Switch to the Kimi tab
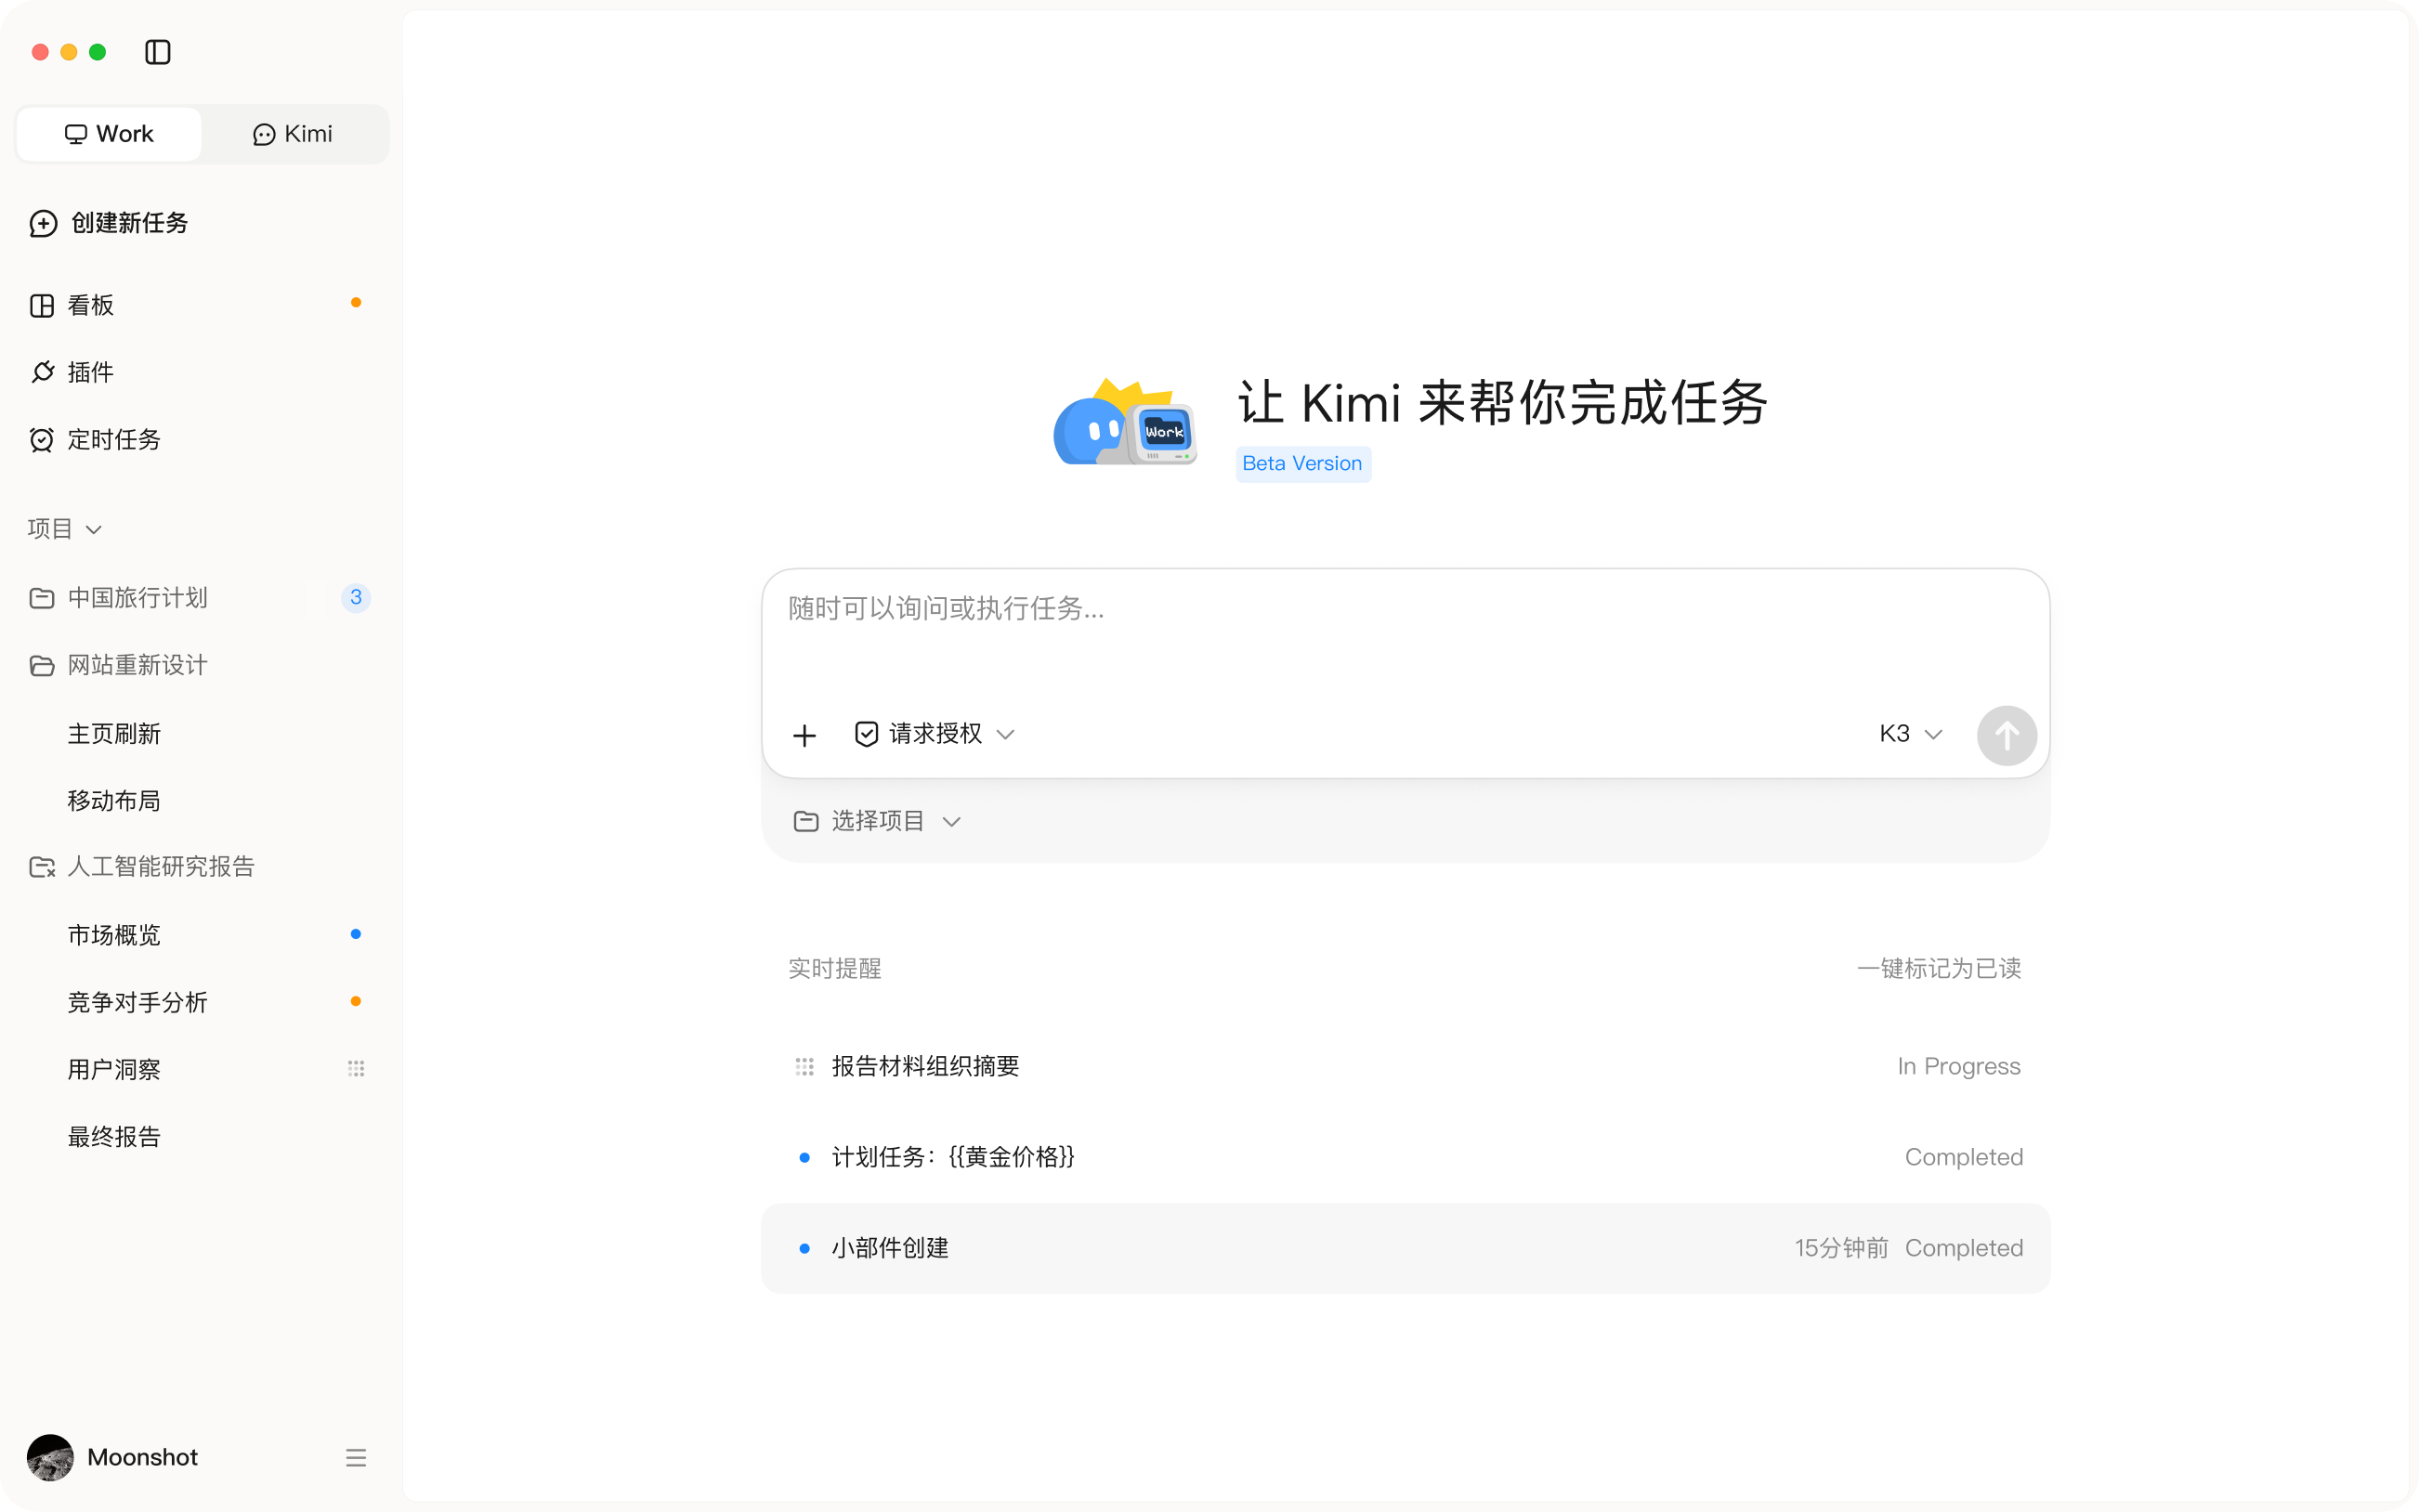The height and width of the screenshot is (1512, 2419). [x=293, y=134]
